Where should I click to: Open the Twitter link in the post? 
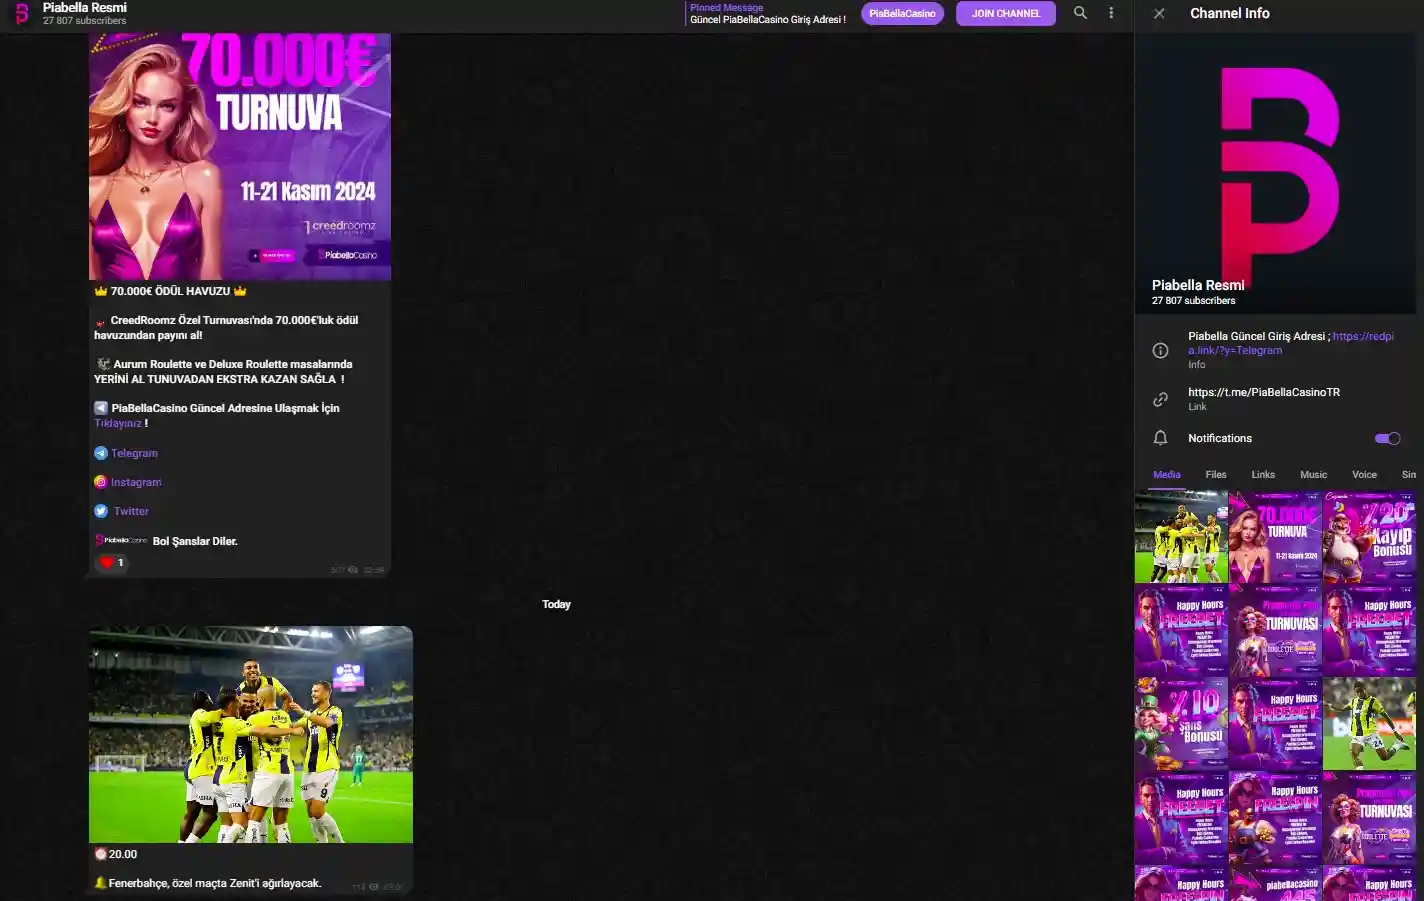(x=131, y=511)
